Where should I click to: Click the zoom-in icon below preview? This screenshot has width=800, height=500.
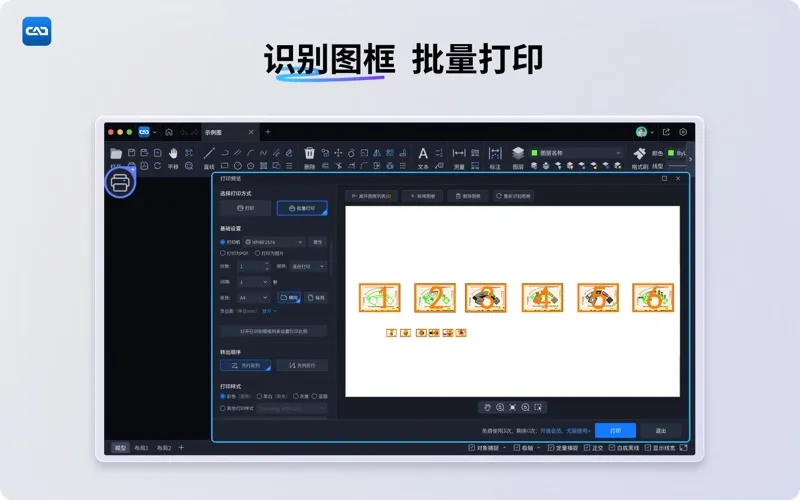click(x=500, y=407)
